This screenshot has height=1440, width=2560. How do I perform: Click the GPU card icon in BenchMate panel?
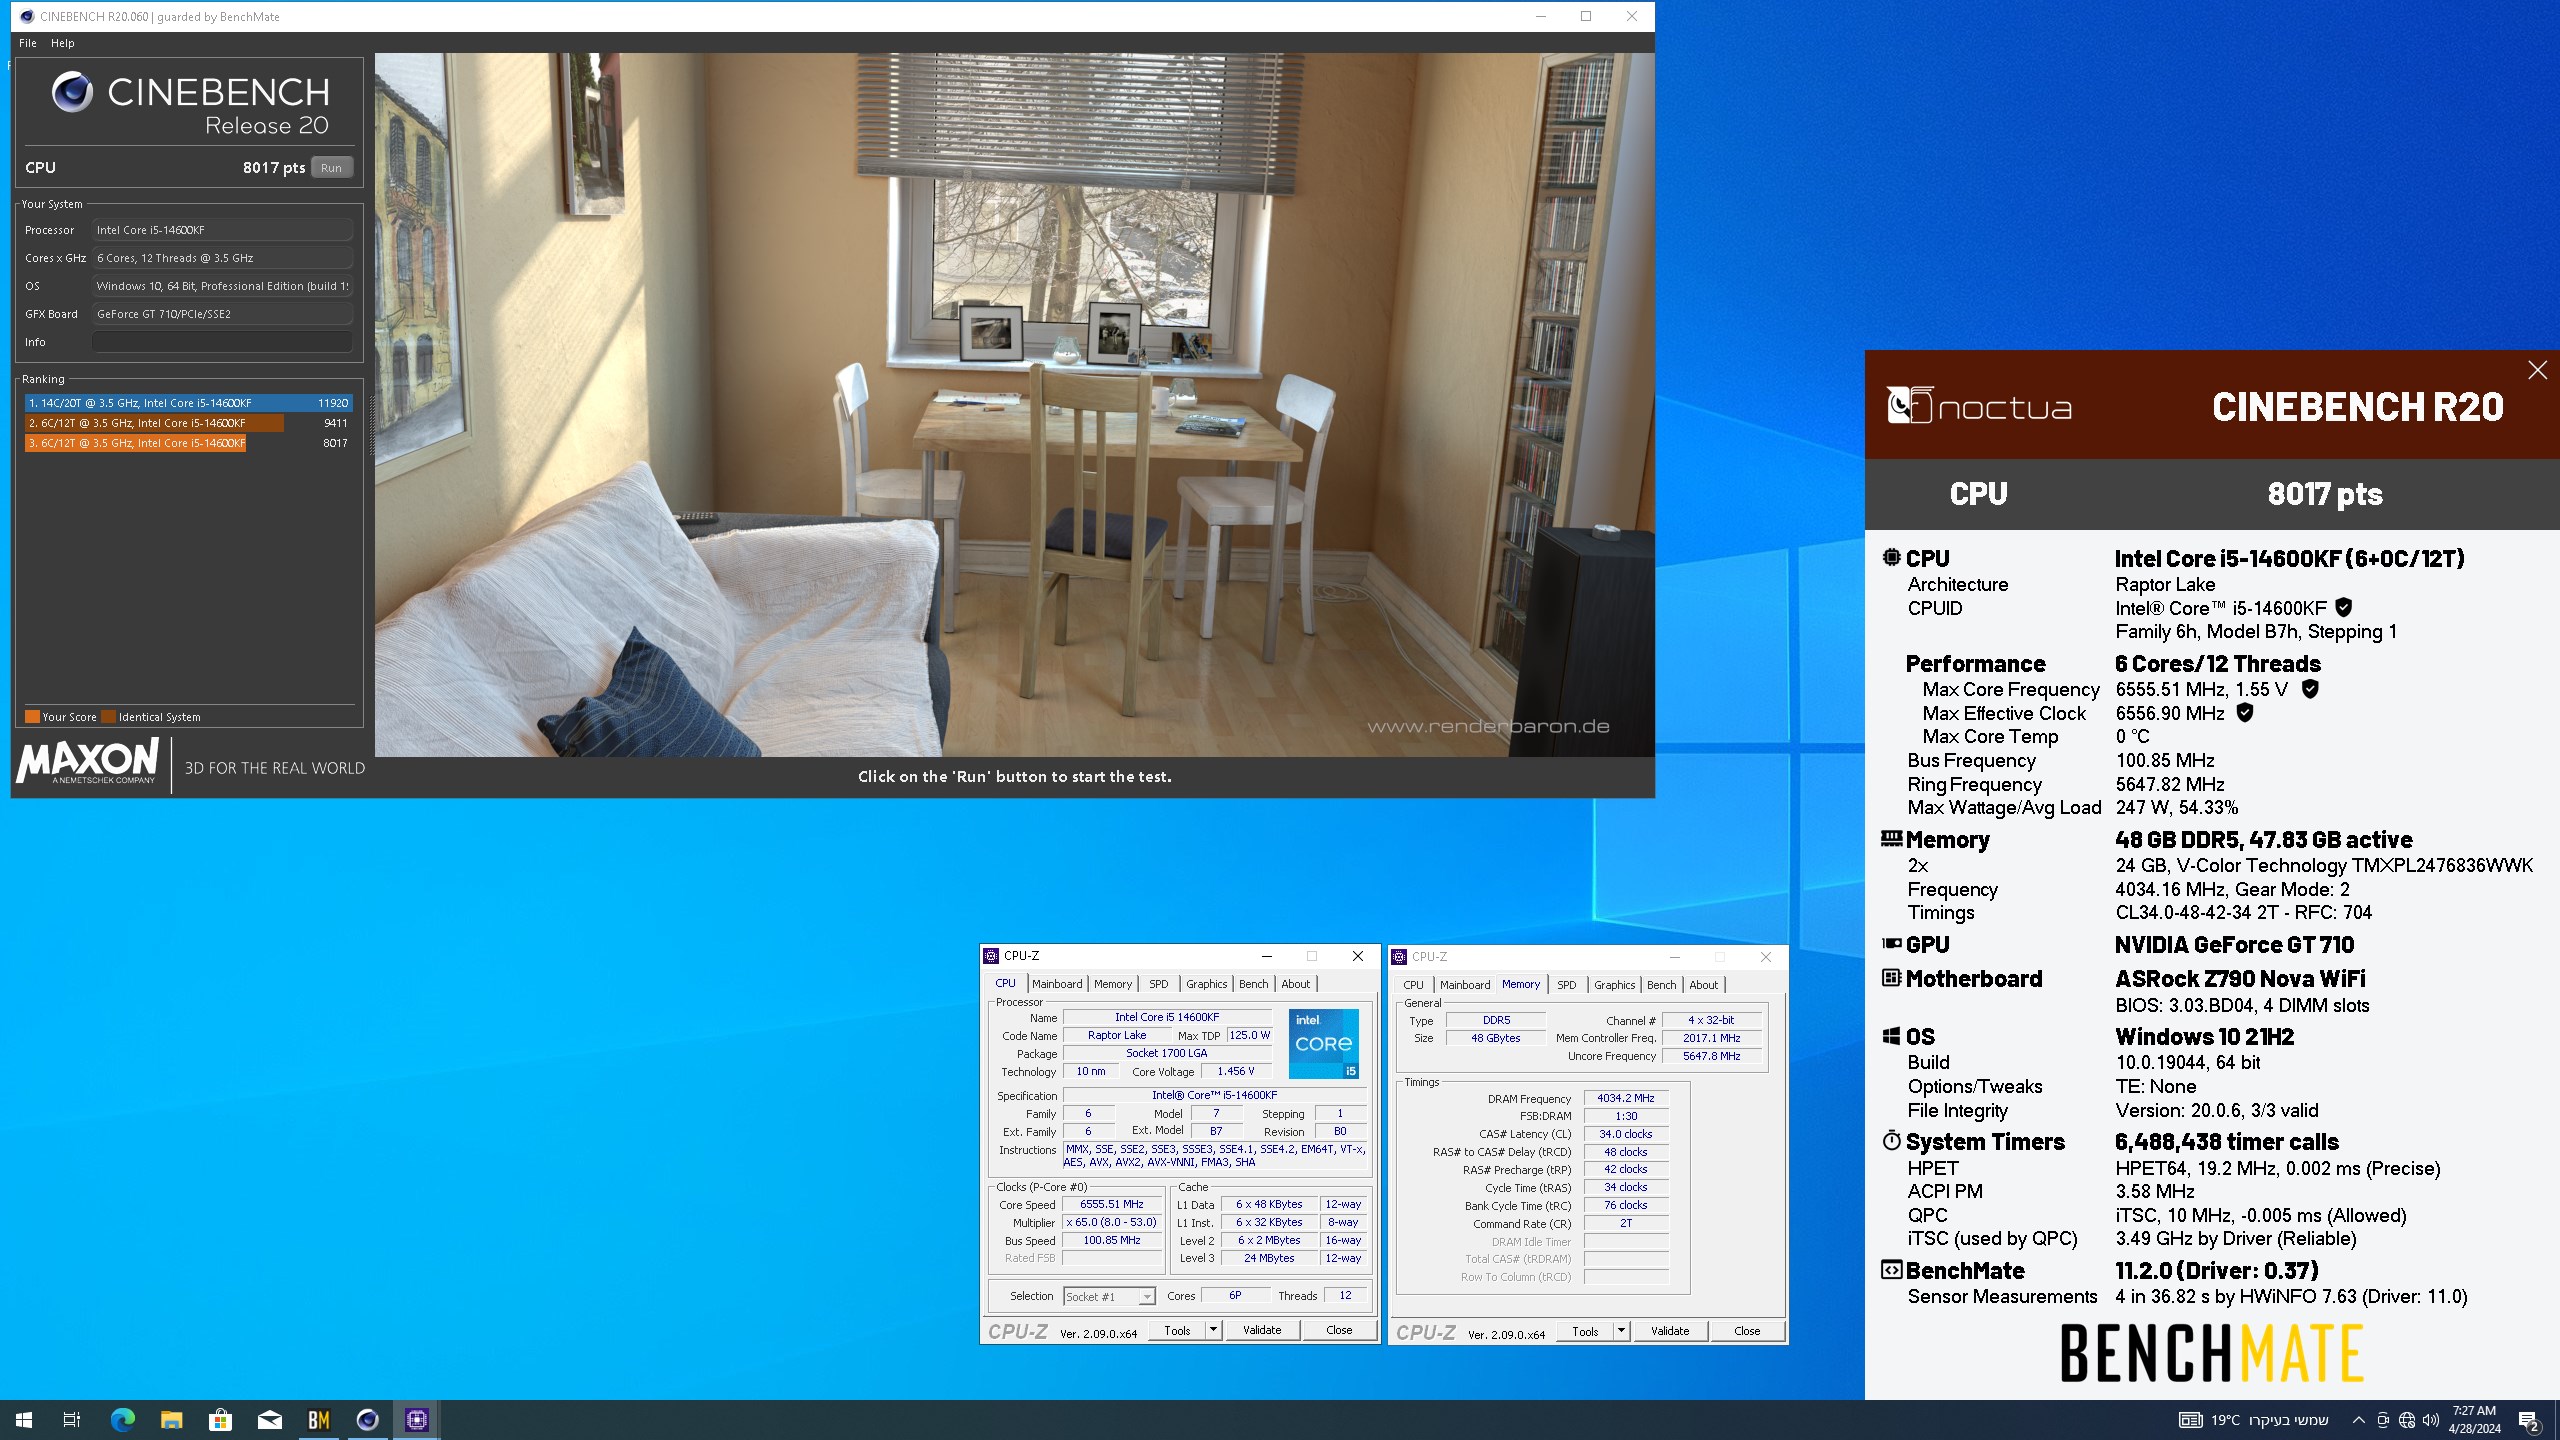1891,943
